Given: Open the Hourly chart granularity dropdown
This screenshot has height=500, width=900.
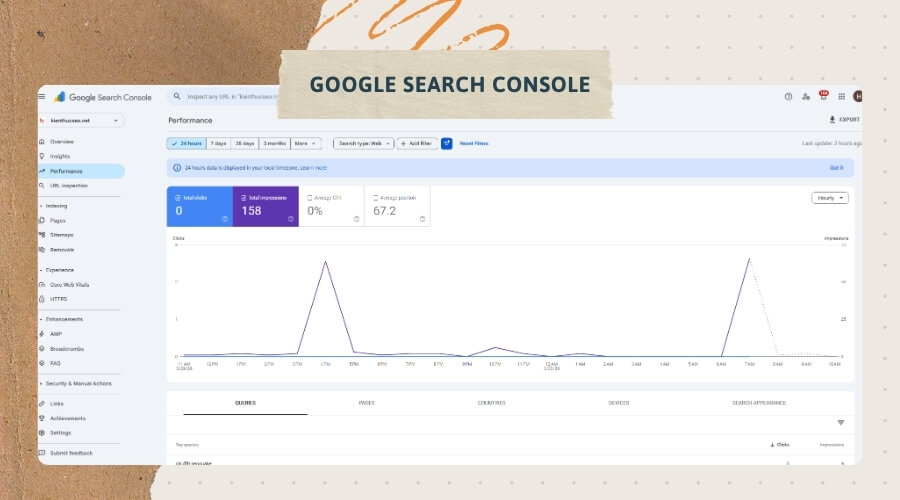Looking at the screenshot, I should [x=830, y=198].
